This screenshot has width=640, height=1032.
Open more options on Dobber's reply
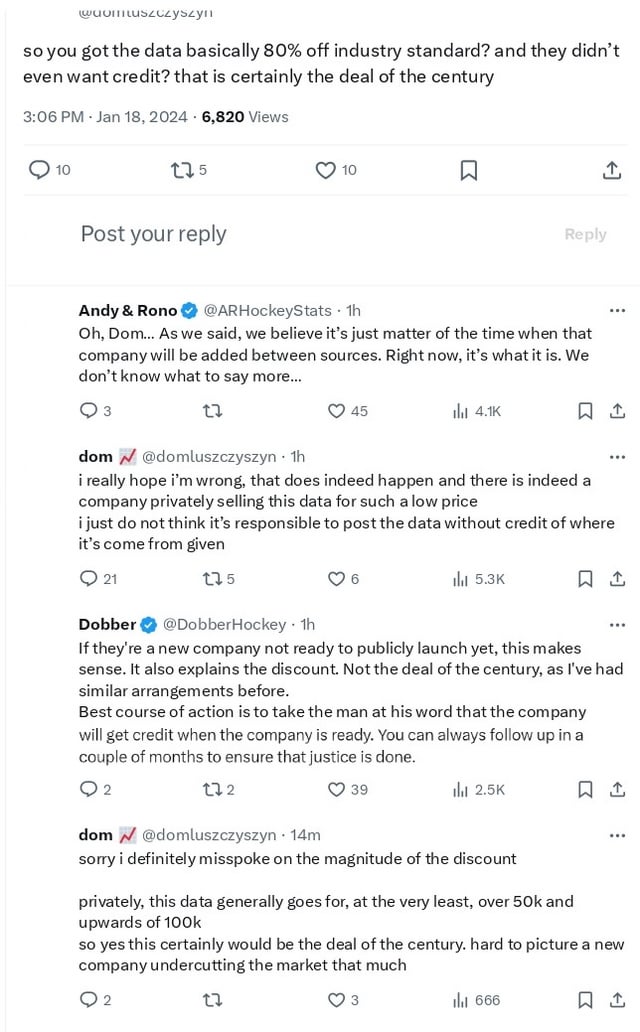pyautogui.click(x=617, y=624)
